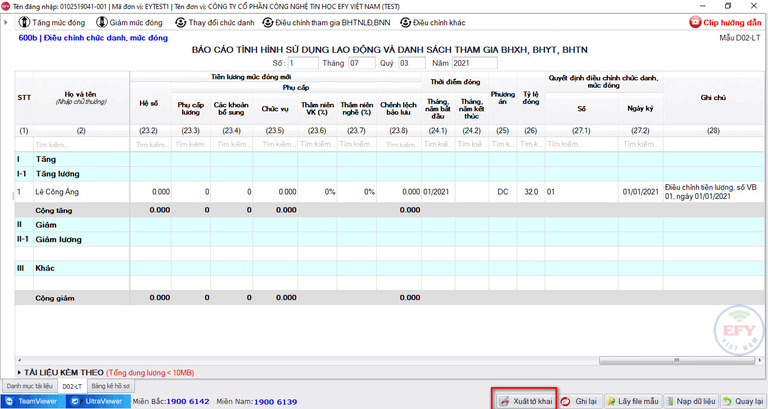Select the 32.0 tỷ lệ đóng cell
The image size is (768, 409).
[x=530, y=192]
